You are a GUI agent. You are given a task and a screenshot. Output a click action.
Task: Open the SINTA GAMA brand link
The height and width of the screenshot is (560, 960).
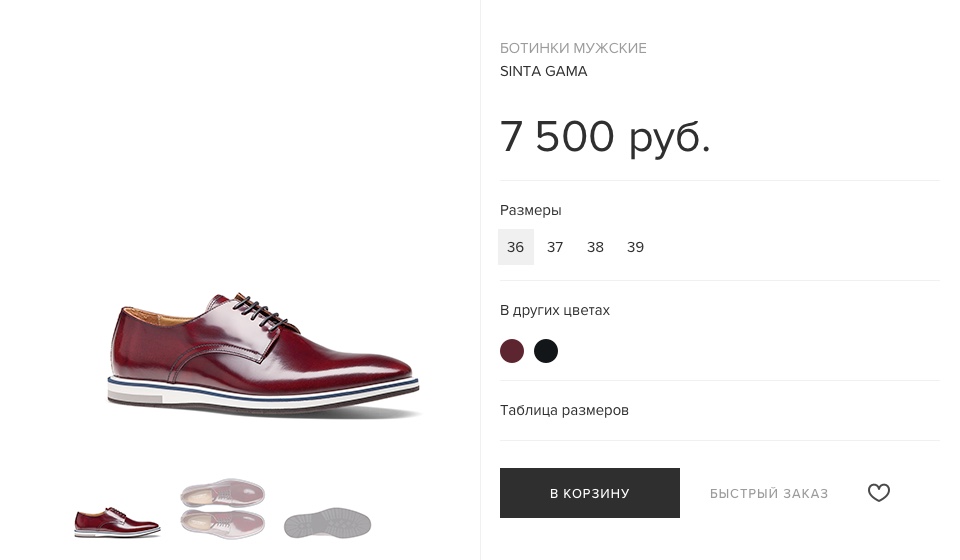point(543,71)
